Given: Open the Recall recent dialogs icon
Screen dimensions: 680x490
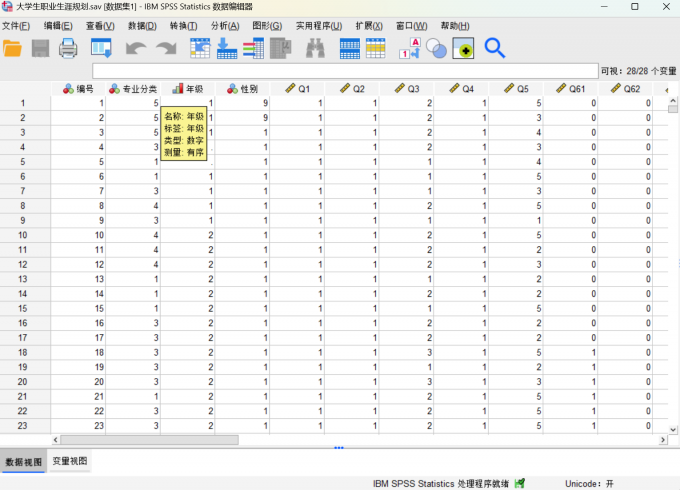Looking at the screenshot, I should pos(101,47).
